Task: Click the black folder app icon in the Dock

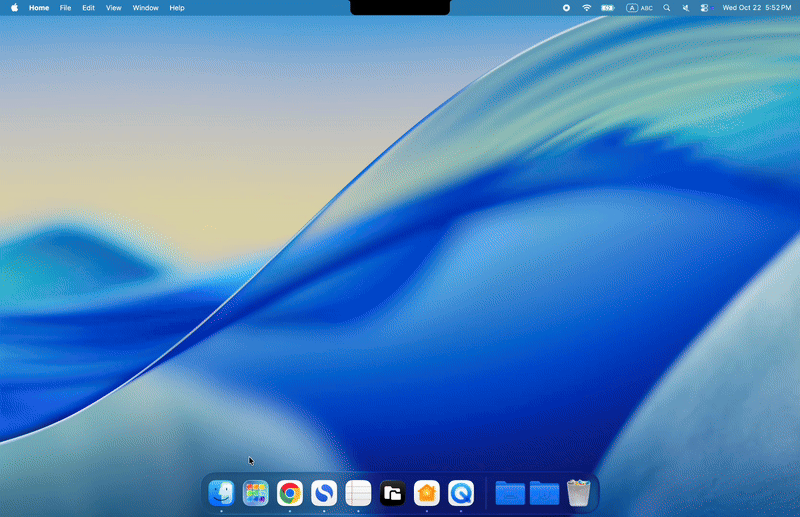Action: (392, 493)
